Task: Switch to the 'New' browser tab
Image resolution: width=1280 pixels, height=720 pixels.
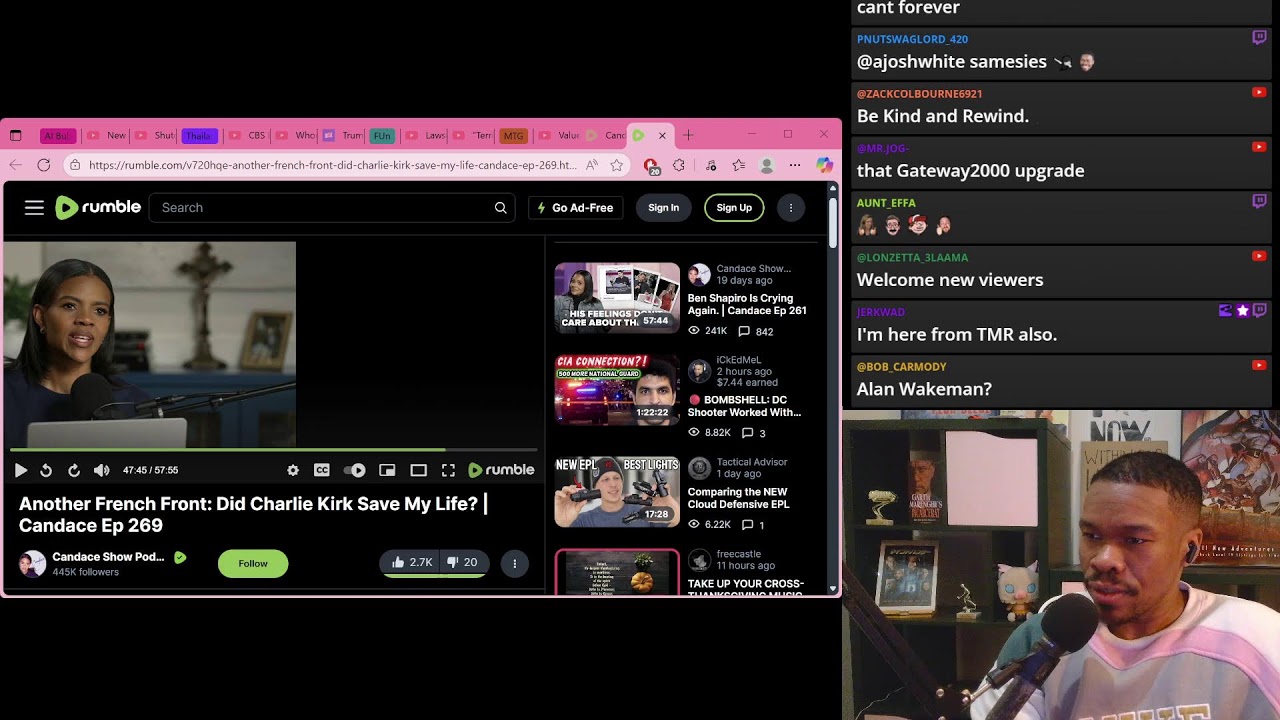Action: coord(108,135)
